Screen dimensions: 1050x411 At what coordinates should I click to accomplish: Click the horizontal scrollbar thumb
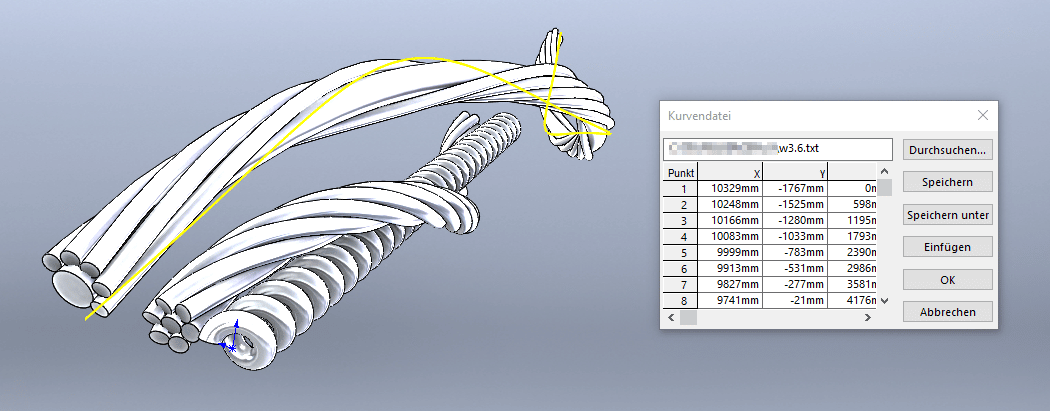(689, 318)
